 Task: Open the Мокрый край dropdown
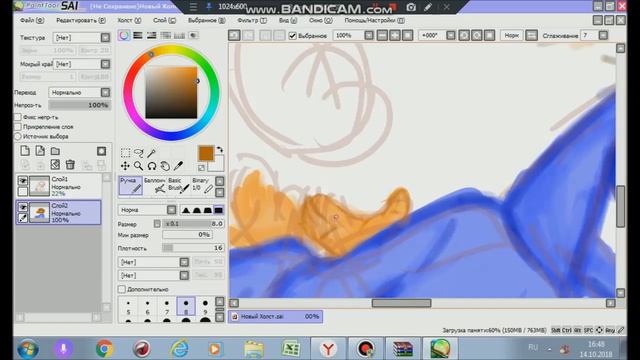[105, 64]
